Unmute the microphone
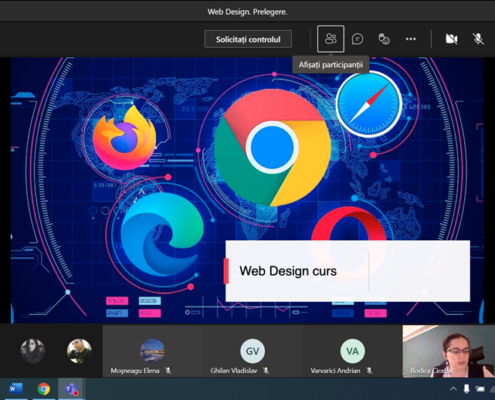 pyautogui.click(x=478, y=39)
